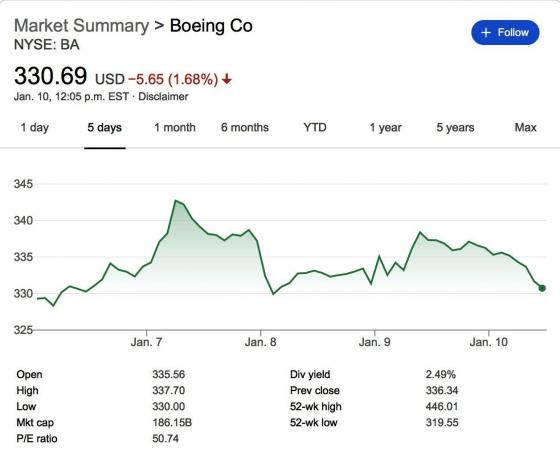Click the red down arrow icon
The image size is (560, 457).
coord(226,79)
